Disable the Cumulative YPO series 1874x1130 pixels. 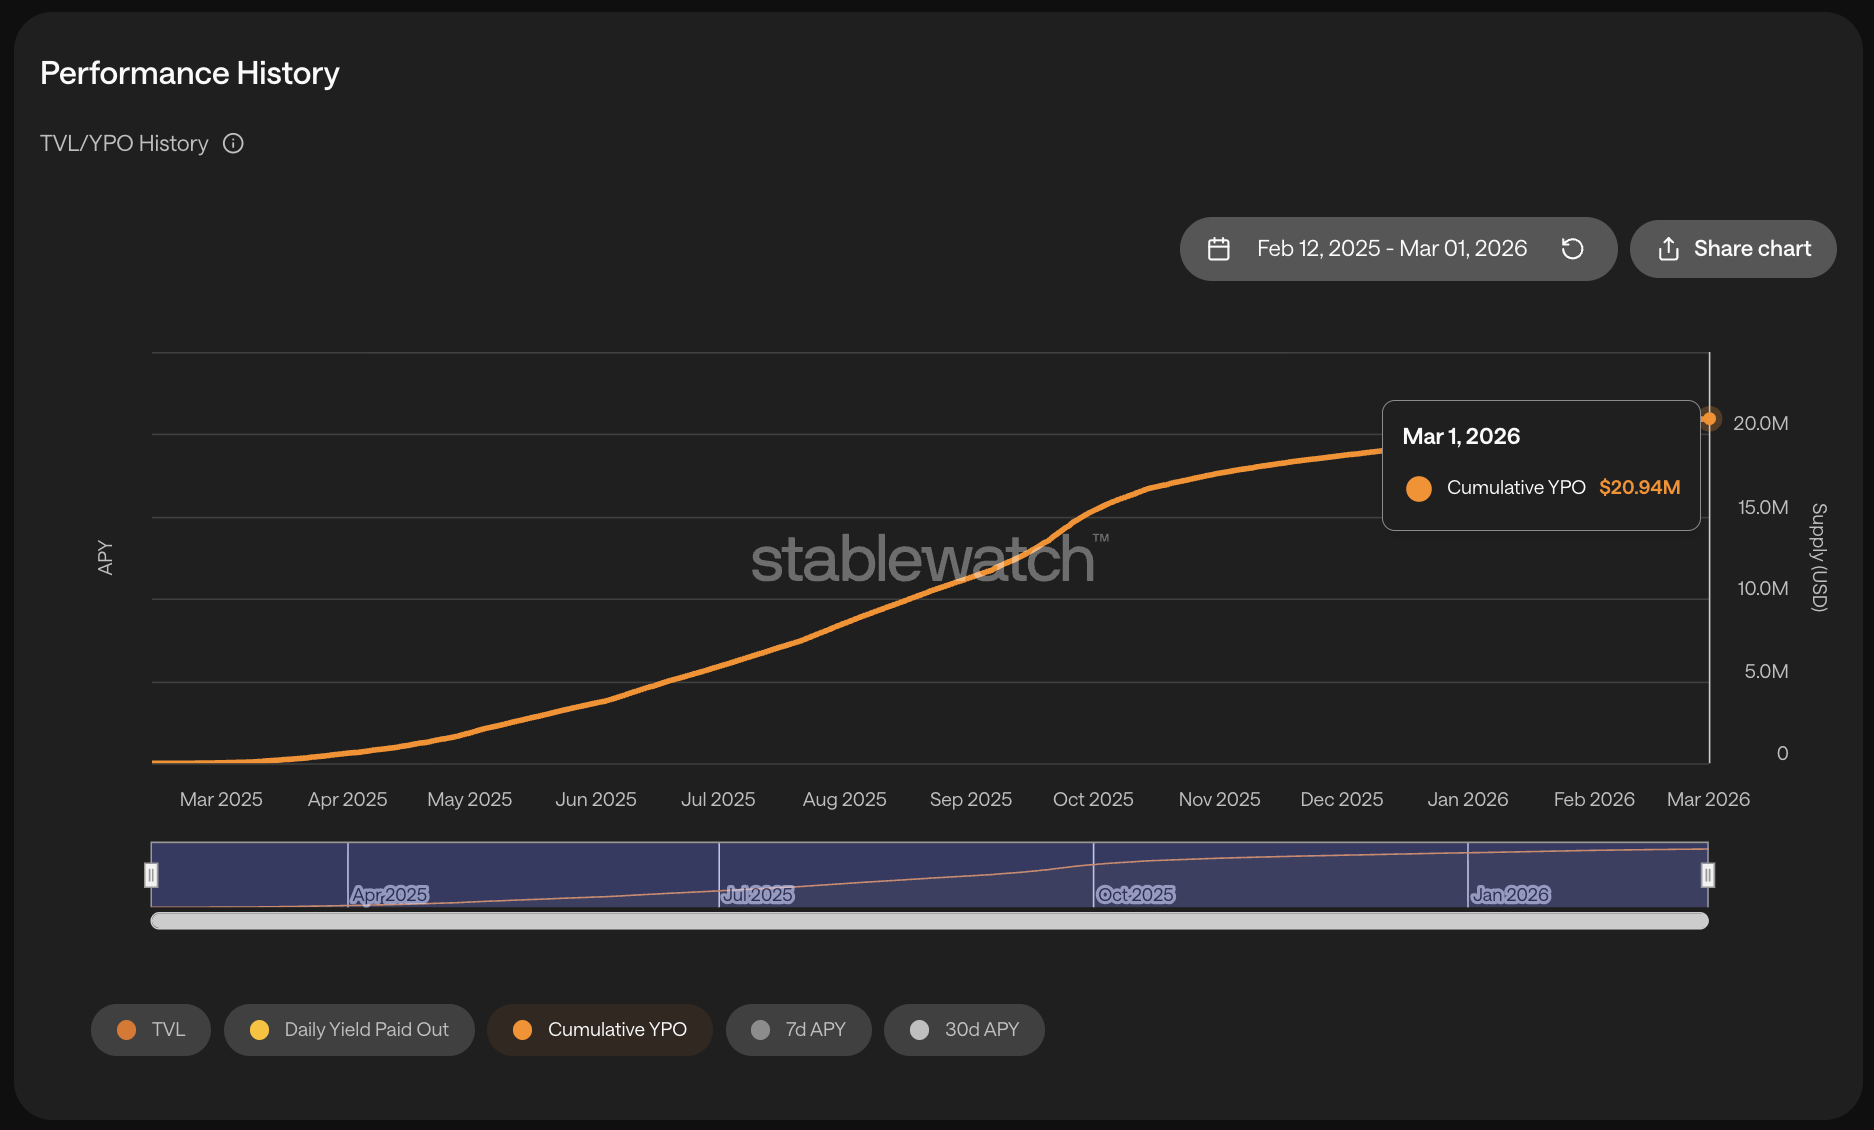coord(599,1030)
